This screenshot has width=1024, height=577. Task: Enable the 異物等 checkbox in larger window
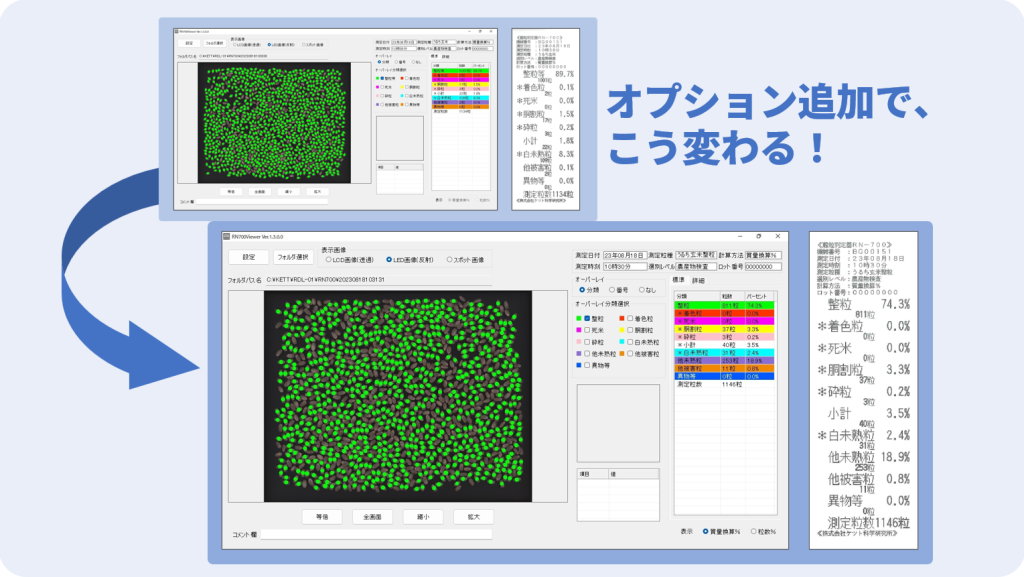(x=587, y=365)
